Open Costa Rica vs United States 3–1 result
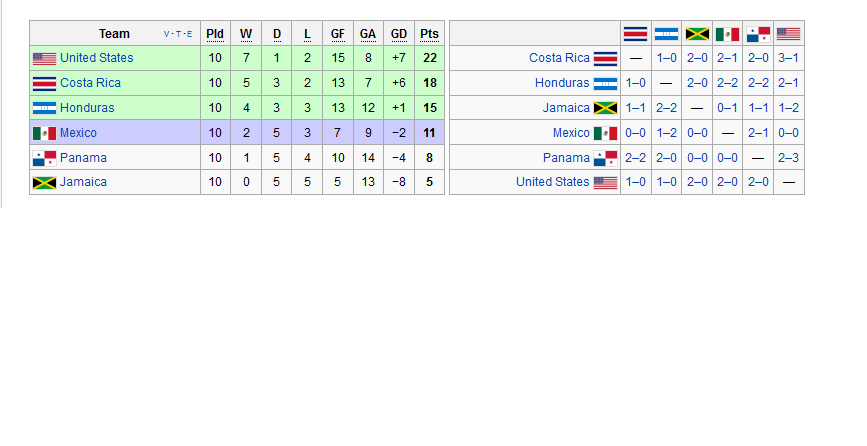The height and width of the screenshot is (446, 867). [788, 58]
